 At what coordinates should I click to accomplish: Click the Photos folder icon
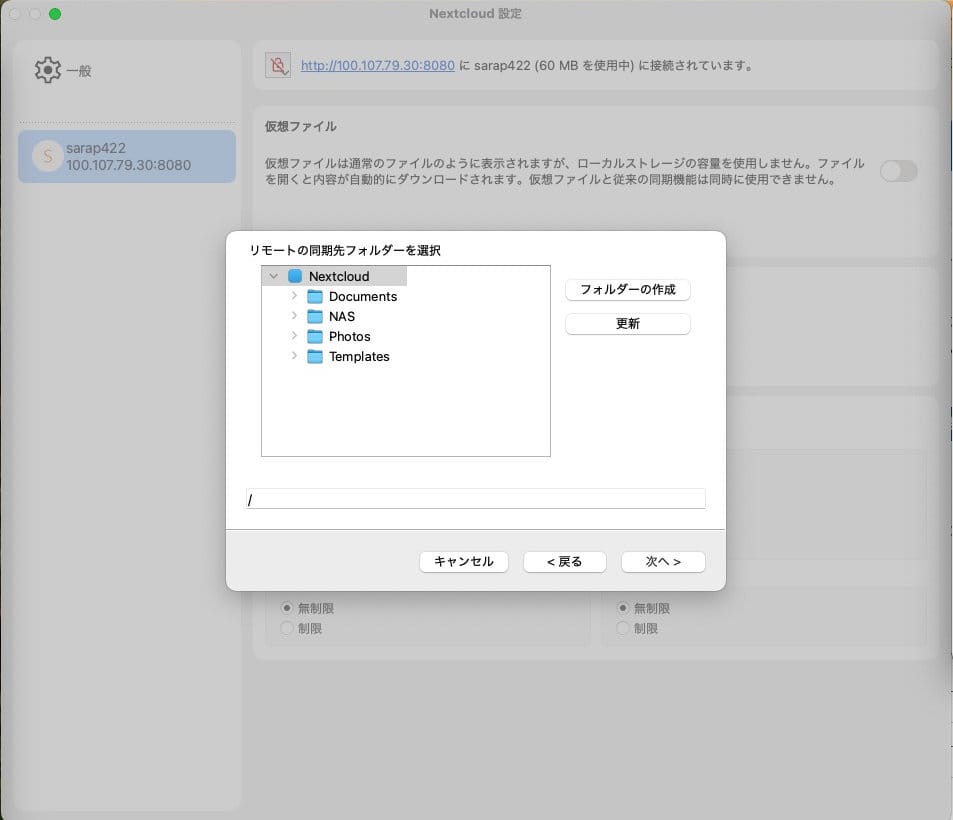(315, 336)
